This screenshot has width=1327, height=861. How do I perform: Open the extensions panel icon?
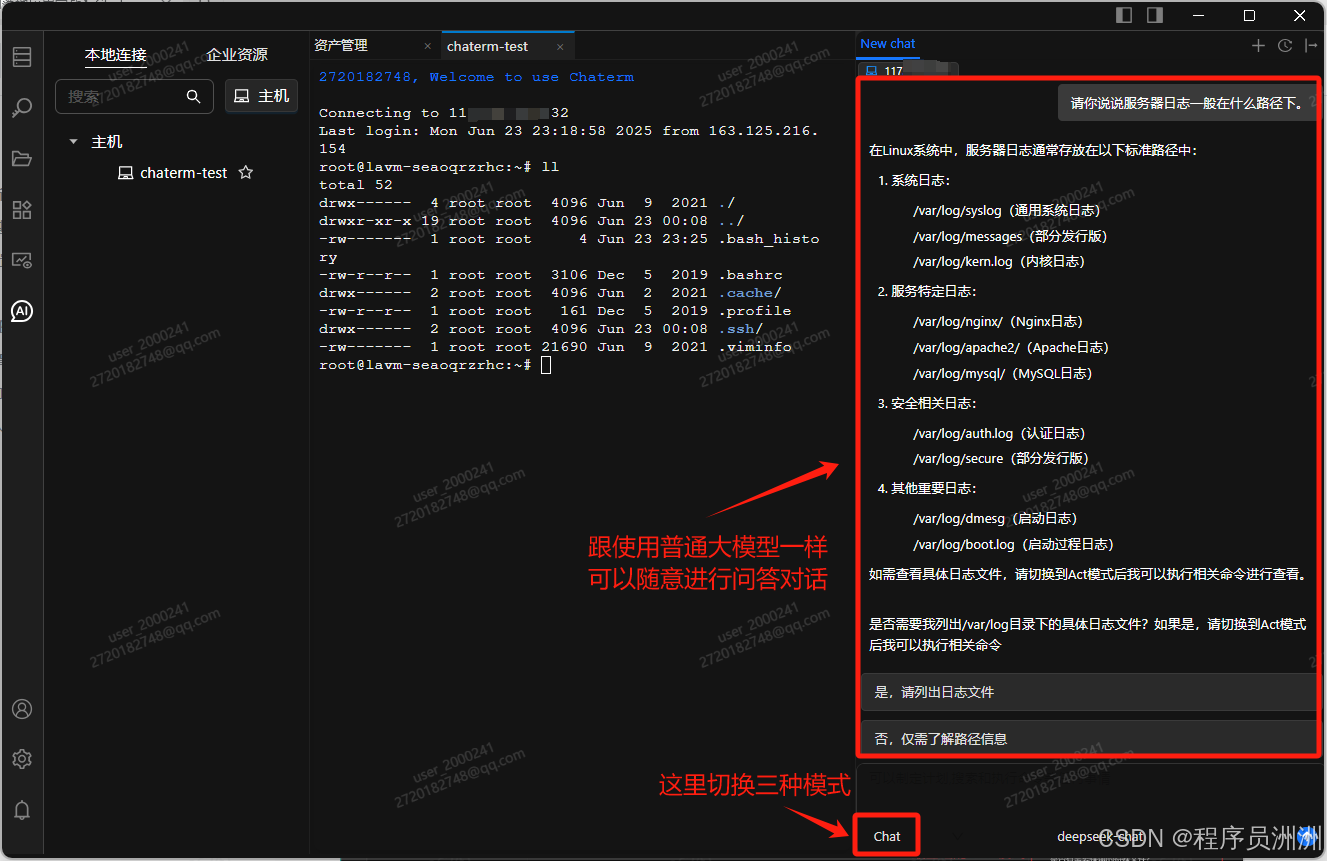pos(22,210)
